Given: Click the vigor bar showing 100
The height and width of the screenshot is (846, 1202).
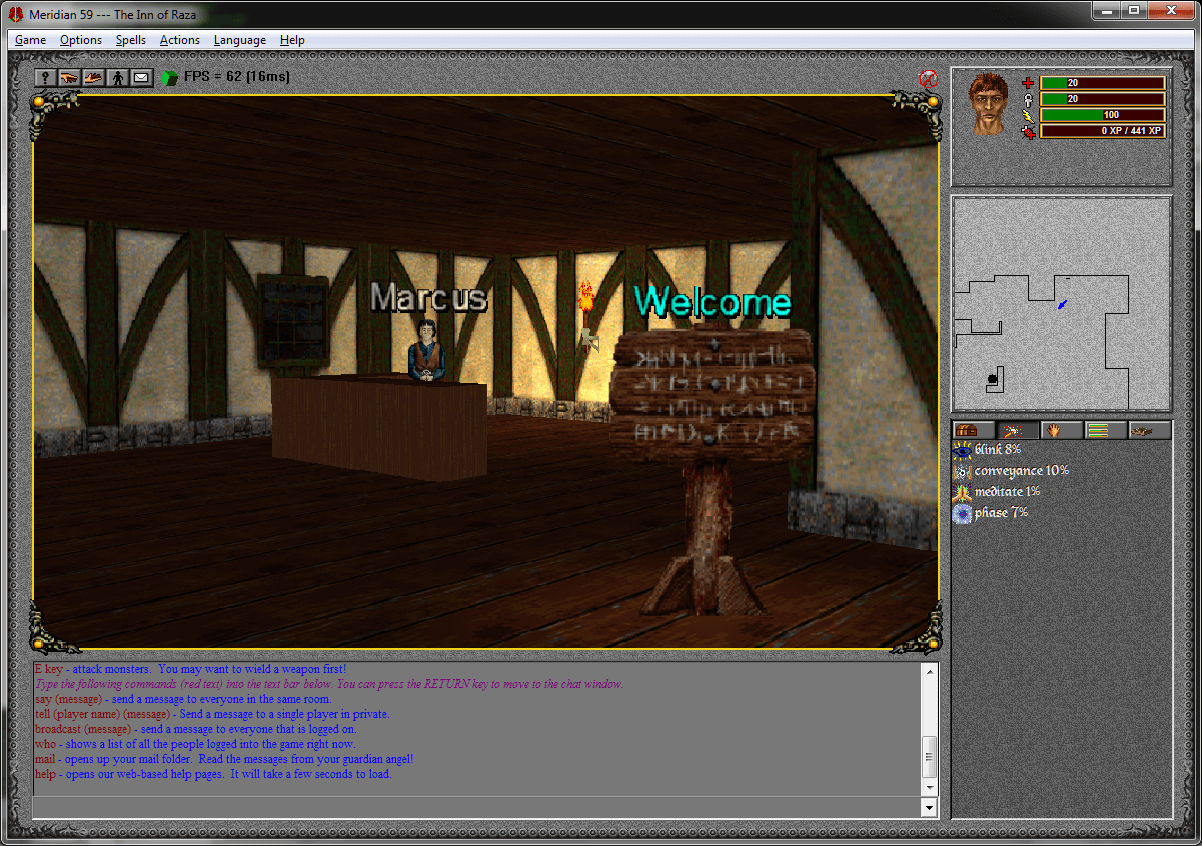Looking at the screenshot, I should [x=1103, y=115].
